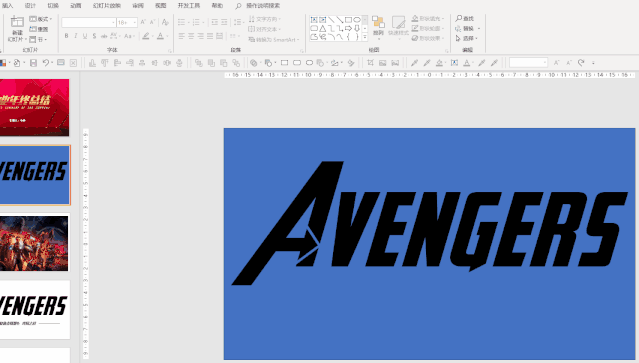Click the Crop tool icon
The width and height of the screenshot is (639, 363).
pos(370,63)
